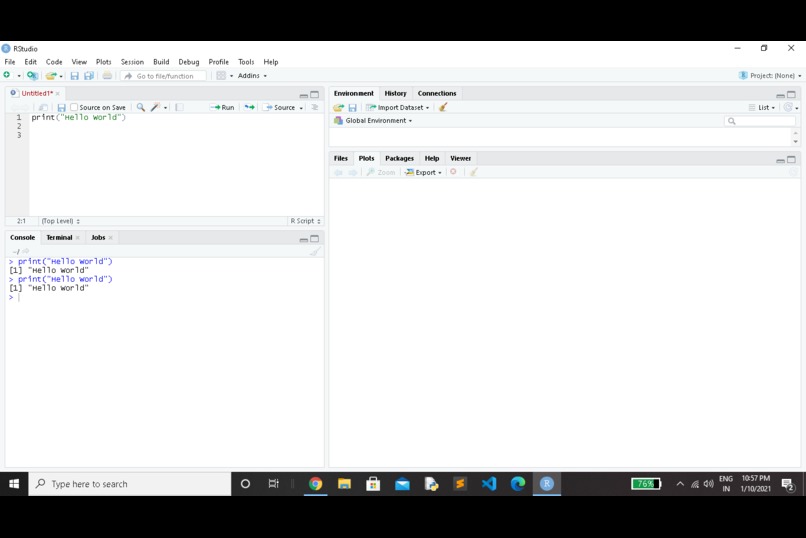806x538 pixels.
Task: Open the Global Environment selector
Action: click(x=373, y=121)
